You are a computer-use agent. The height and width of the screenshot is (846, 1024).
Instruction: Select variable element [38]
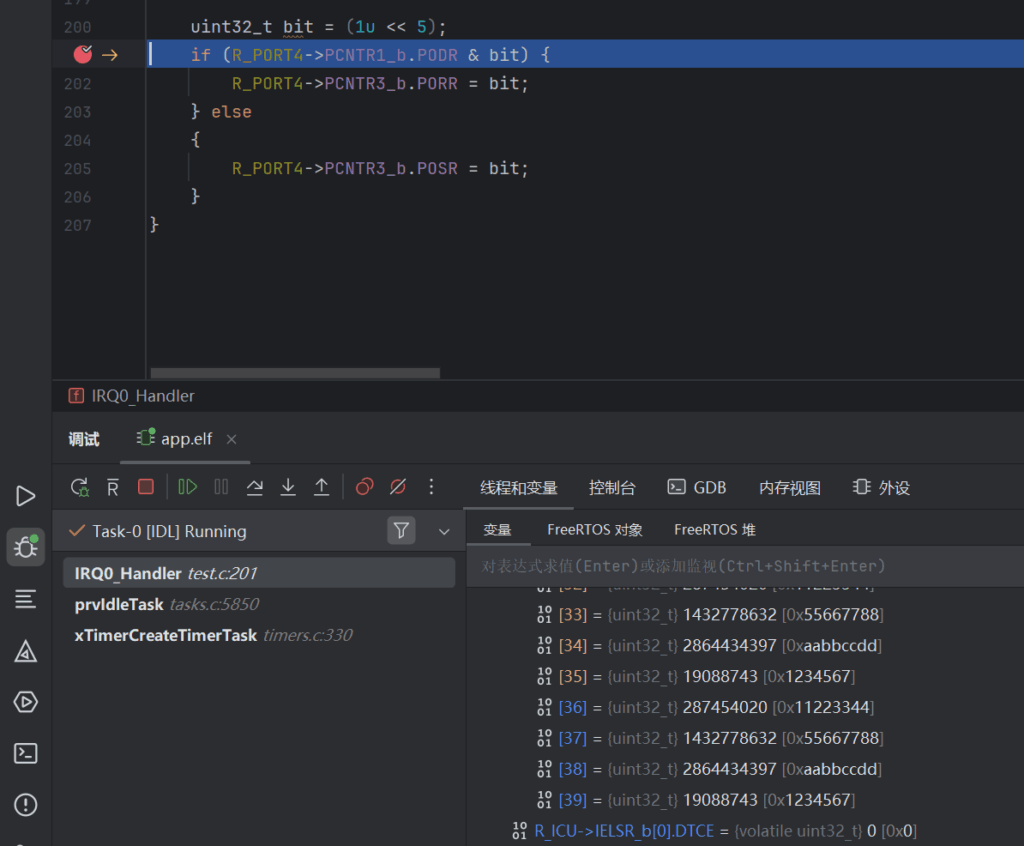point(709,769)
